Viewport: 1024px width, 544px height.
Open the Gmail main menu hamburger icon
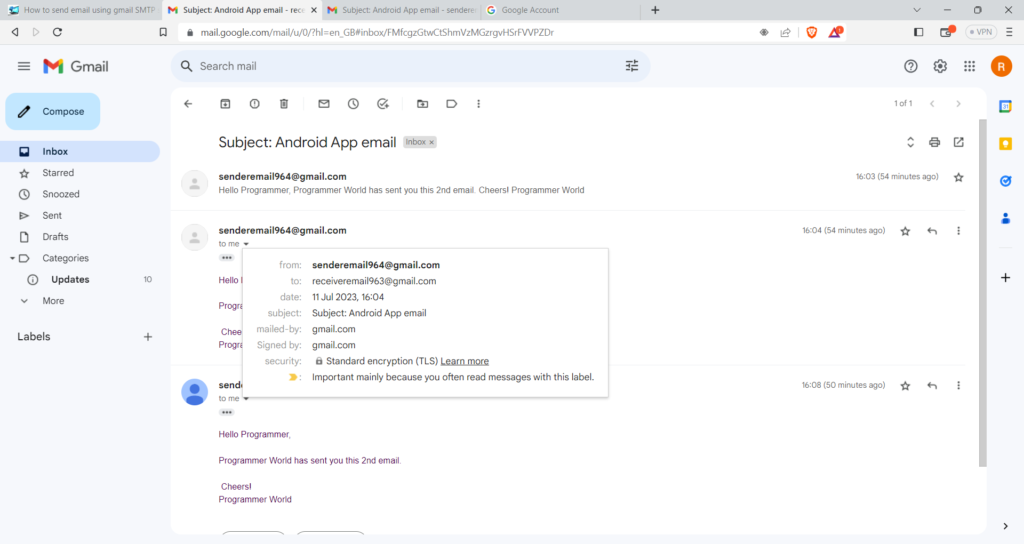pyautogui.click(x=24, y=66)
